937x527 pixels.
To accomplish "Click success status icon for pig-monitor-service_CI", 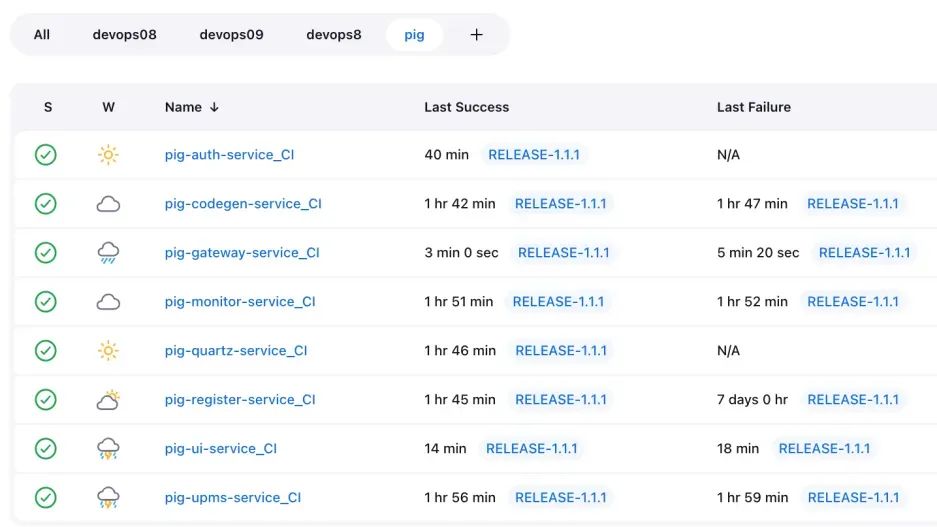I will 45,302.
